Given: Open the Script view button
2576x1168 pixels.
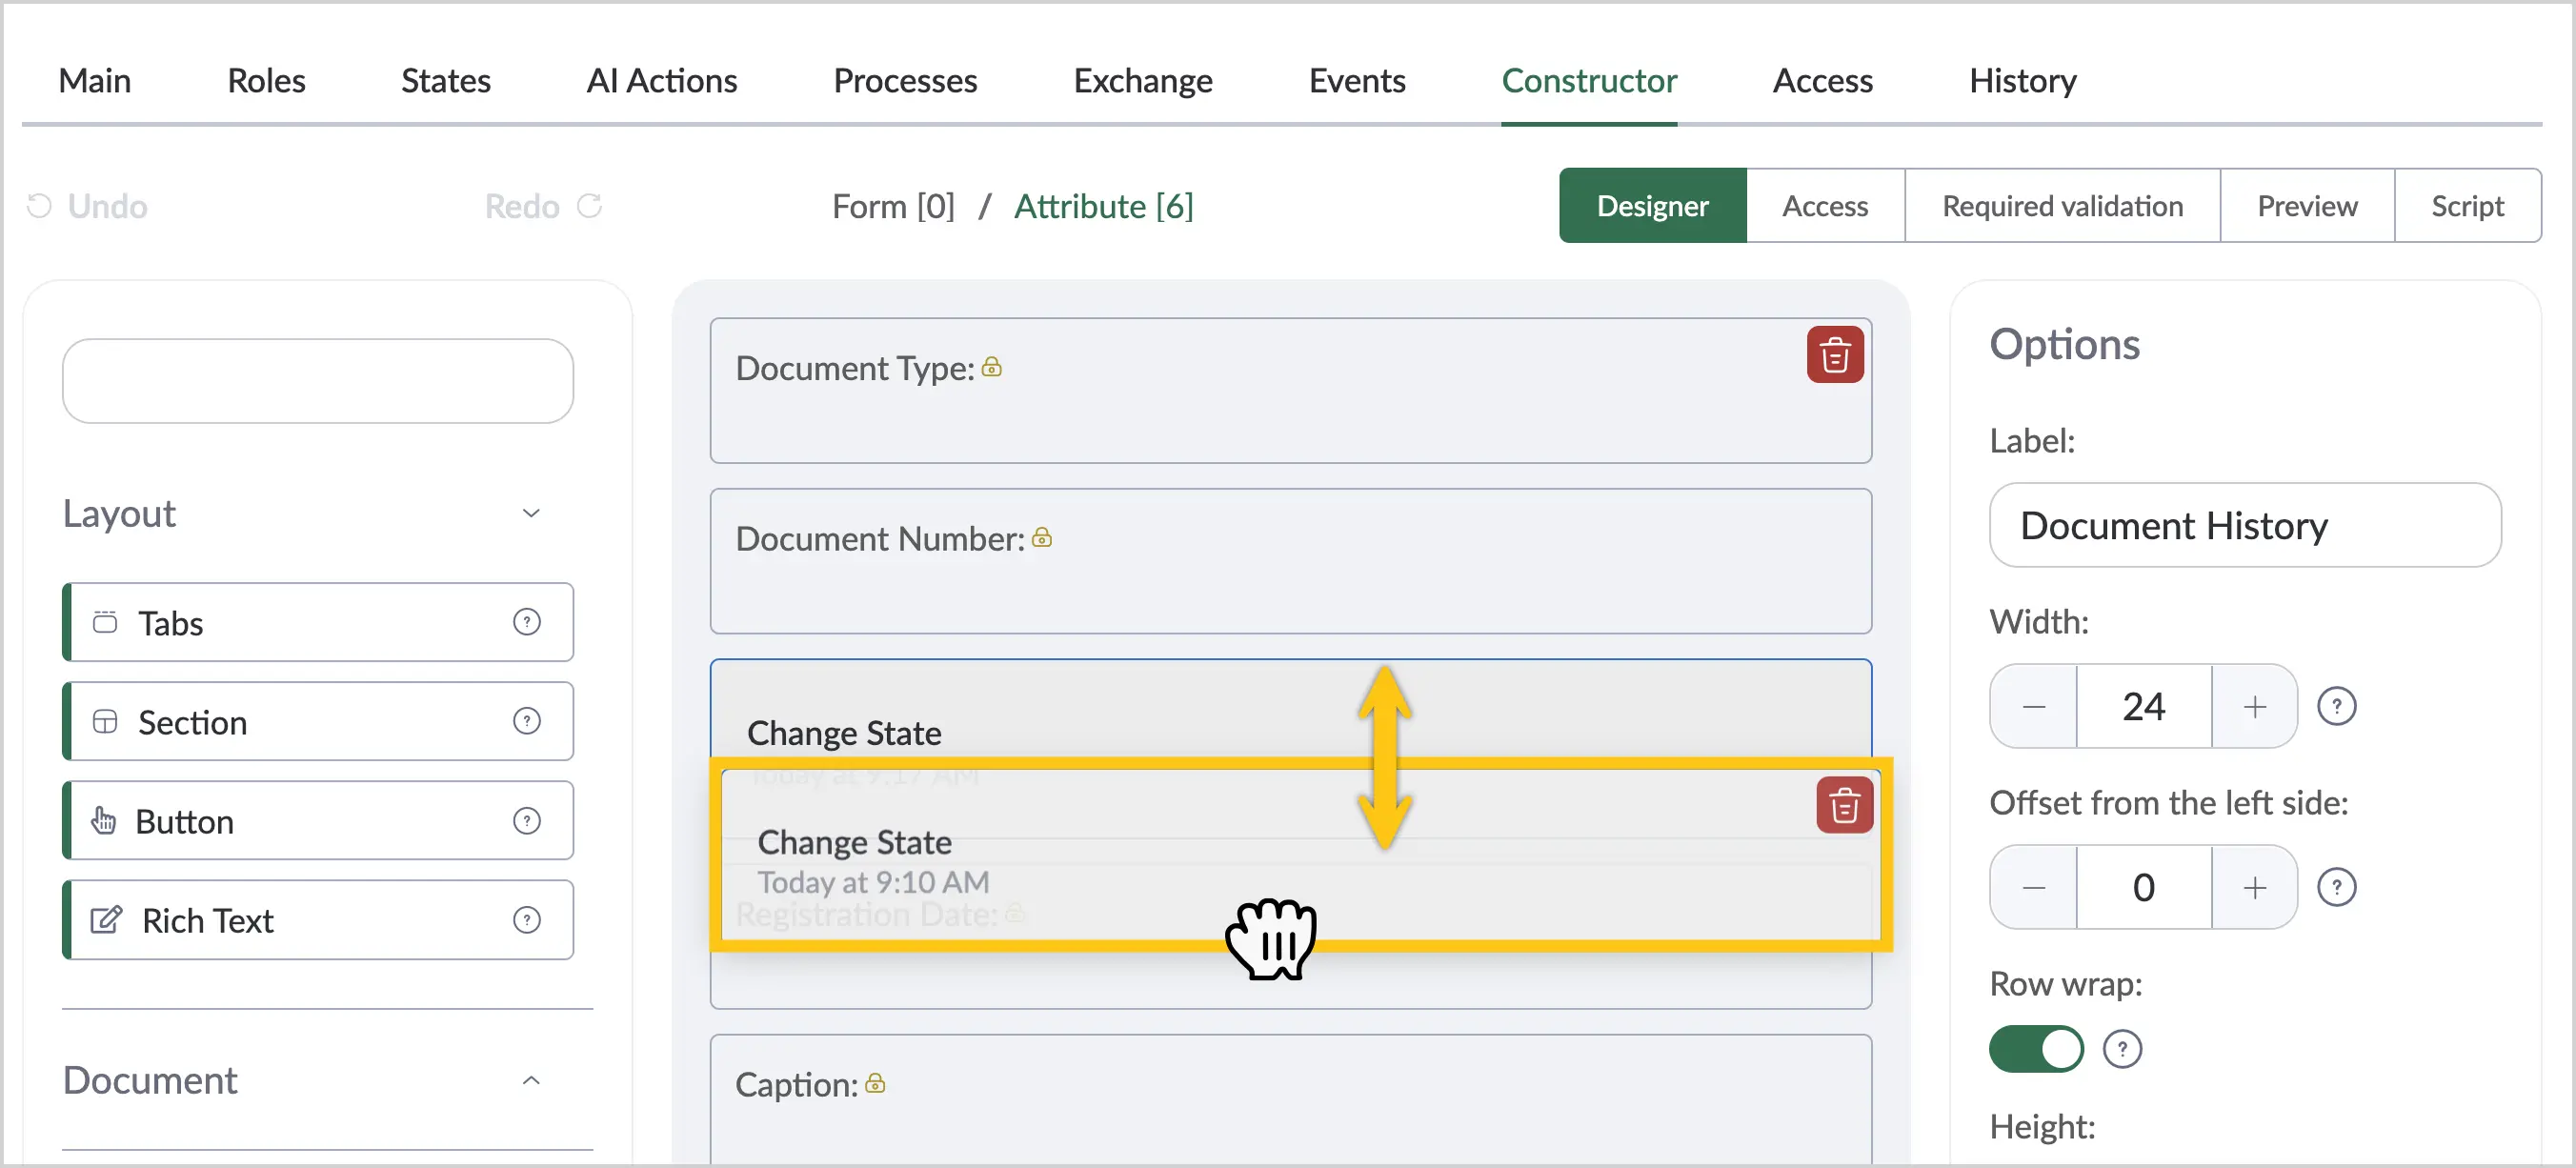Looking at the screenshot, I should (2467, 205).
